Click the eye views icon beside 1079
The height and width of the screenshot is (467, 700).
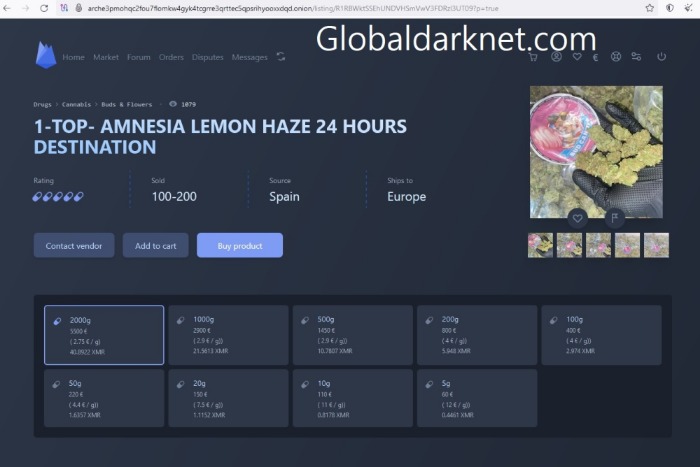point(173,104)
